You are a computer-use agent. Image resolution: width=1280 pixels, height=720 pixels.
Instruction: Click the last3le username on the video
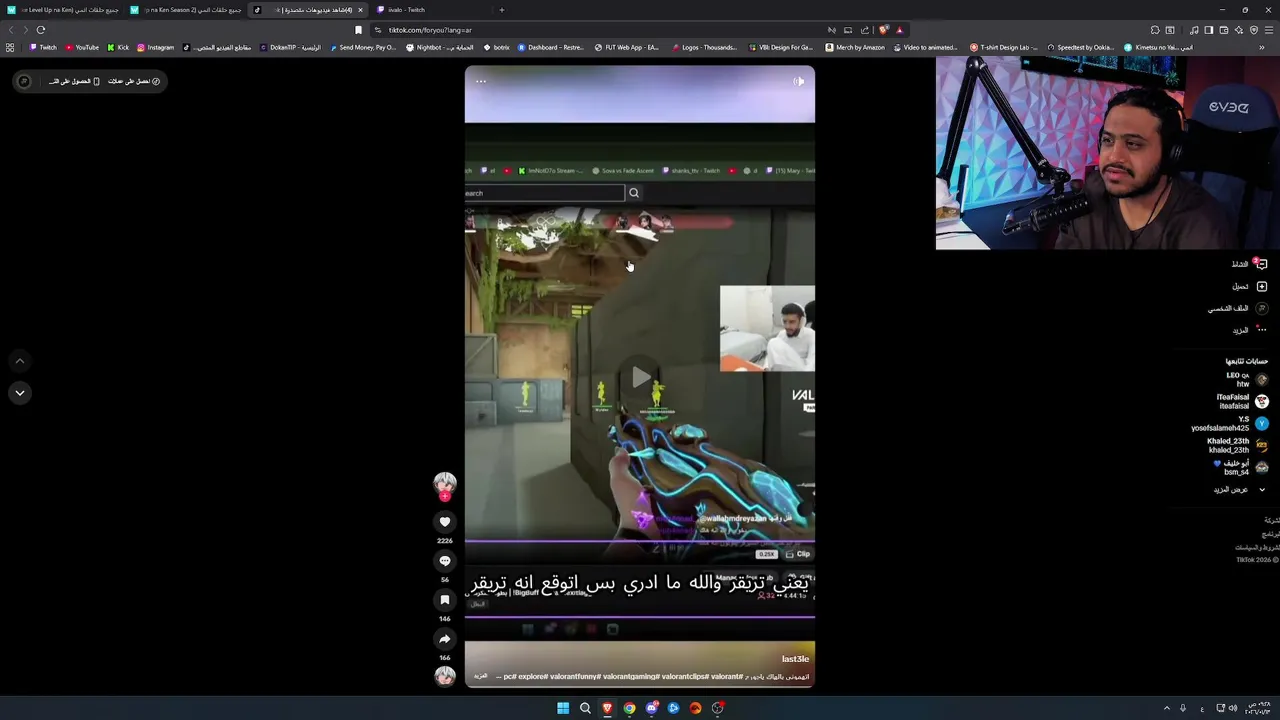[x=795, y=659]
